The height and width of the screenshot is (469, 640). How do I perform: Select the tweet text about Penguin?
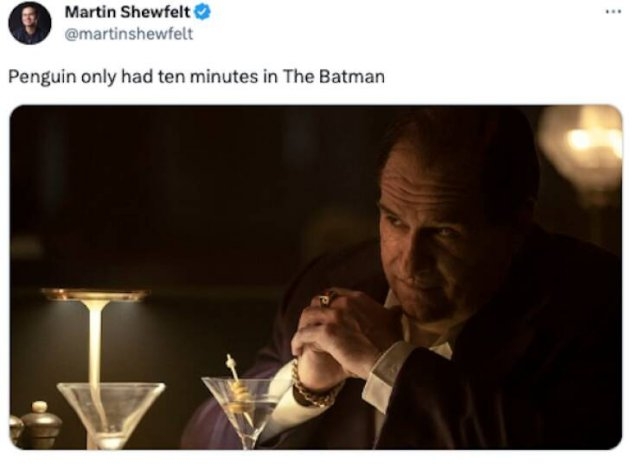click(x=196, y=77)
